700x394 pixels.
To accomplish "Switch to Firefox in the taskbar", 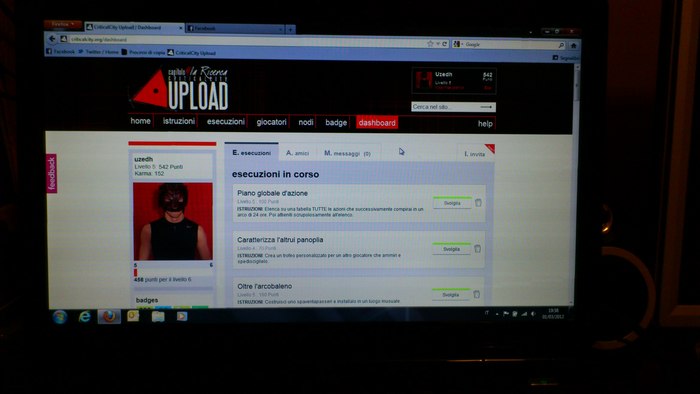I will (109, 316).
